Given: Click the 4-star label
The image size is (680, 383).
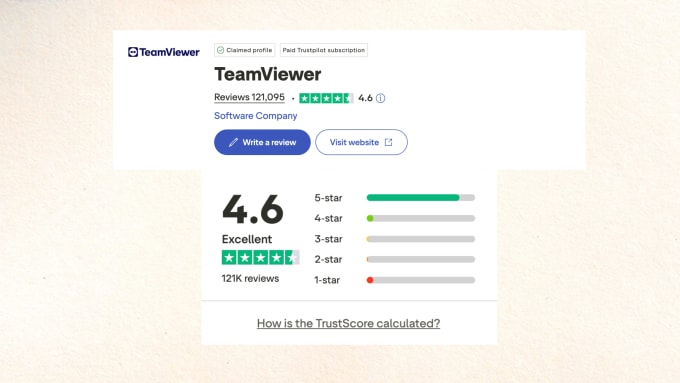Looking at the screenshot, I should [x=328, y=218].
